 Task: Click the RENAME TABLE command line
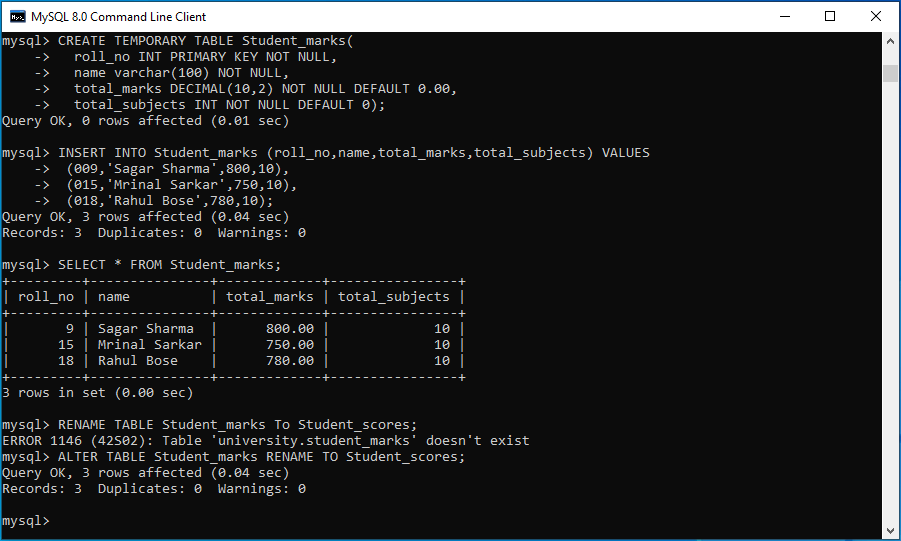[237, 425]
